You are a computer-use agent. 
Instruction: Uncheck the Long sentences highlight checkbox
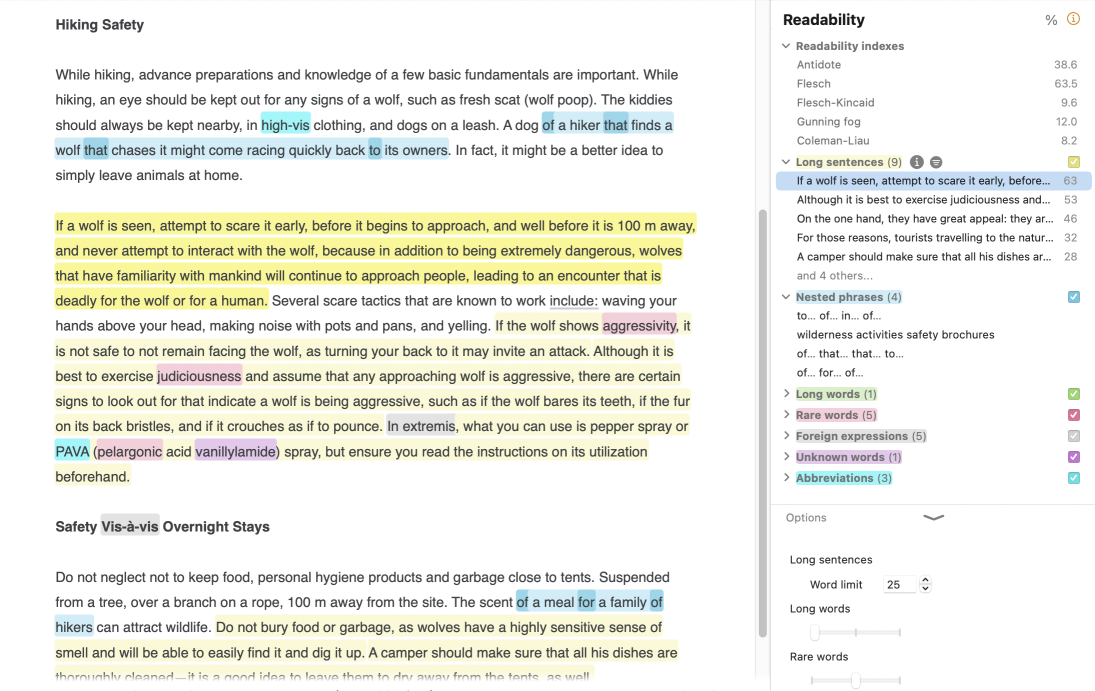(1073, 162)
